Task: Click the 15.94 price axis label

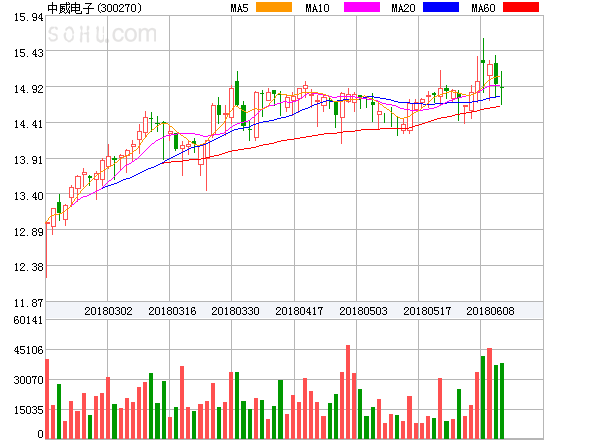Action: click(x=28, y=17)
